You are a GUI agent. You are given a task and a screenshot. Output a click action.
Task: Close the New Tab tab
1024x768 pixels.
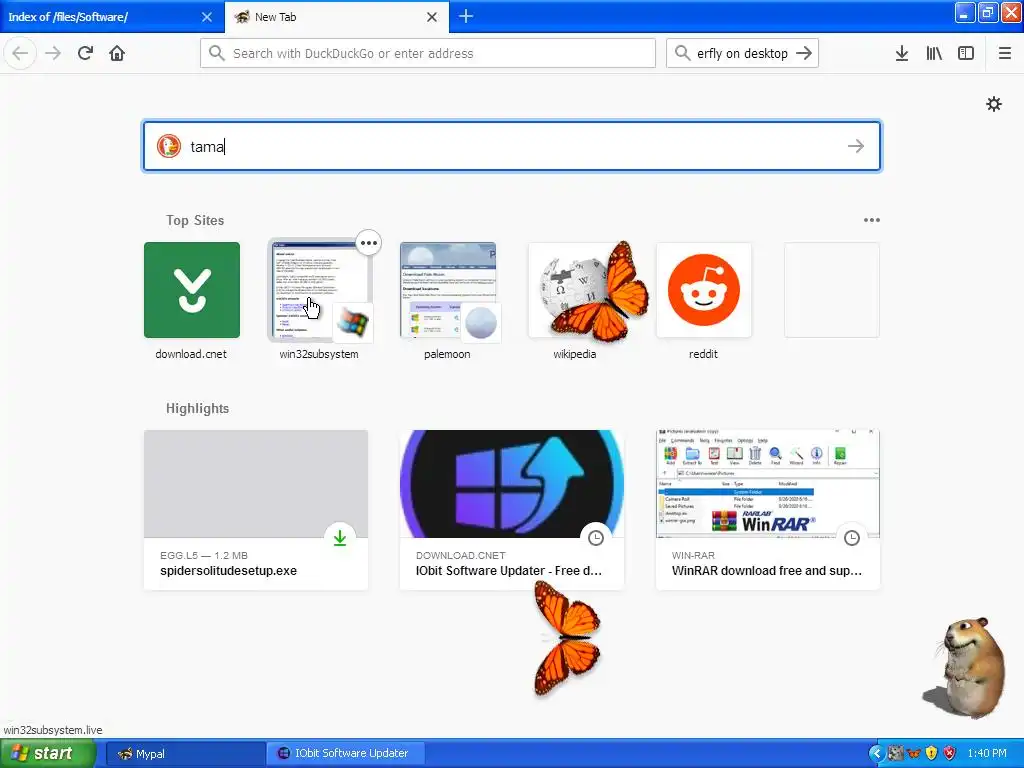pyautogui.click(x=432, y=17)
